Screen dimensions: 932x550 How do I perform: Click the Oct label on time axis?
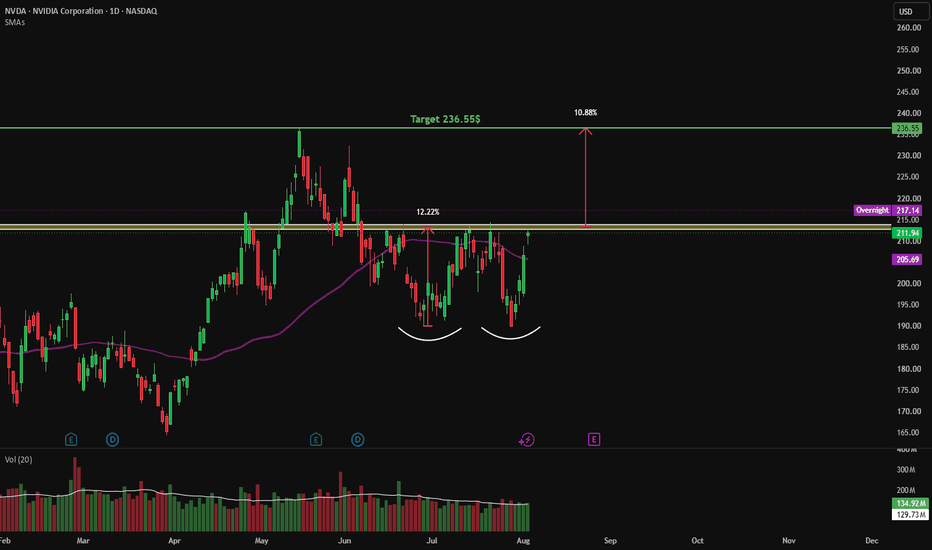697,540
